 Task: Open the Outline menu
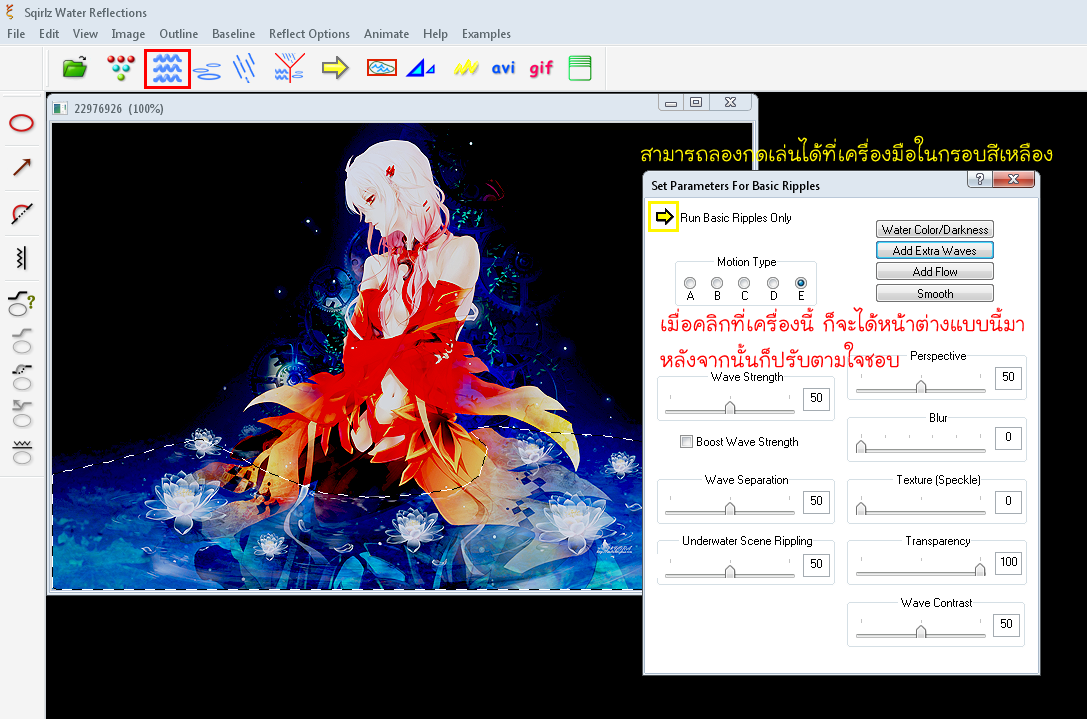click(178, 34)
